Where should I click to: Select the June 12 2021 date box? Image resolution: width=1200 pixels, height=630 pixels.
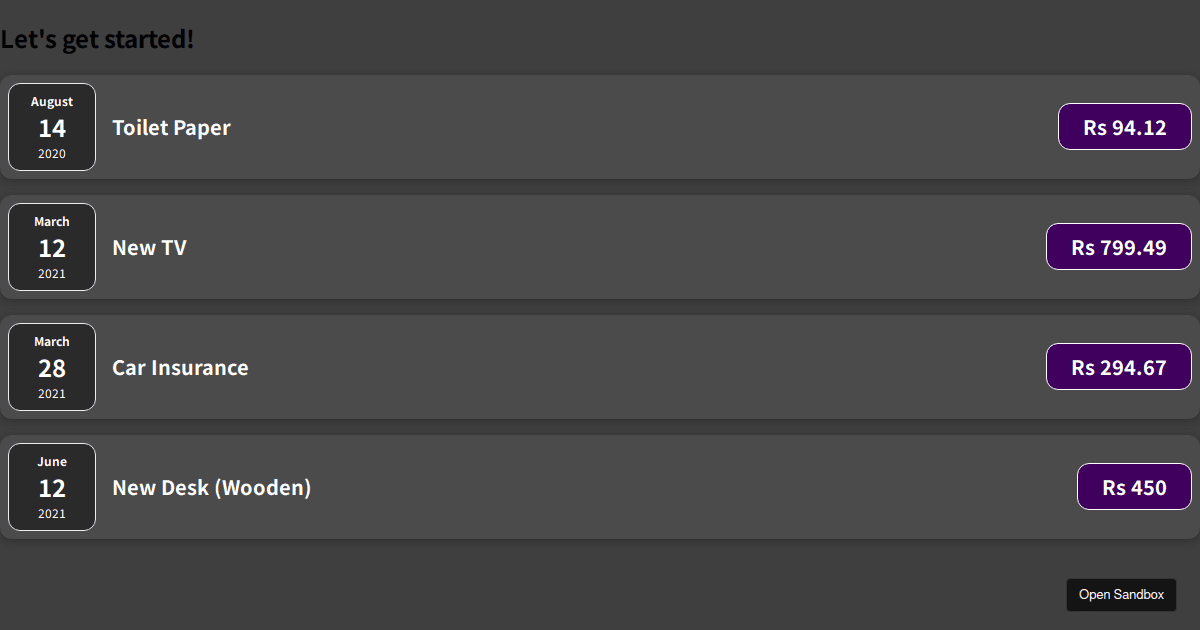coord(52,487)
